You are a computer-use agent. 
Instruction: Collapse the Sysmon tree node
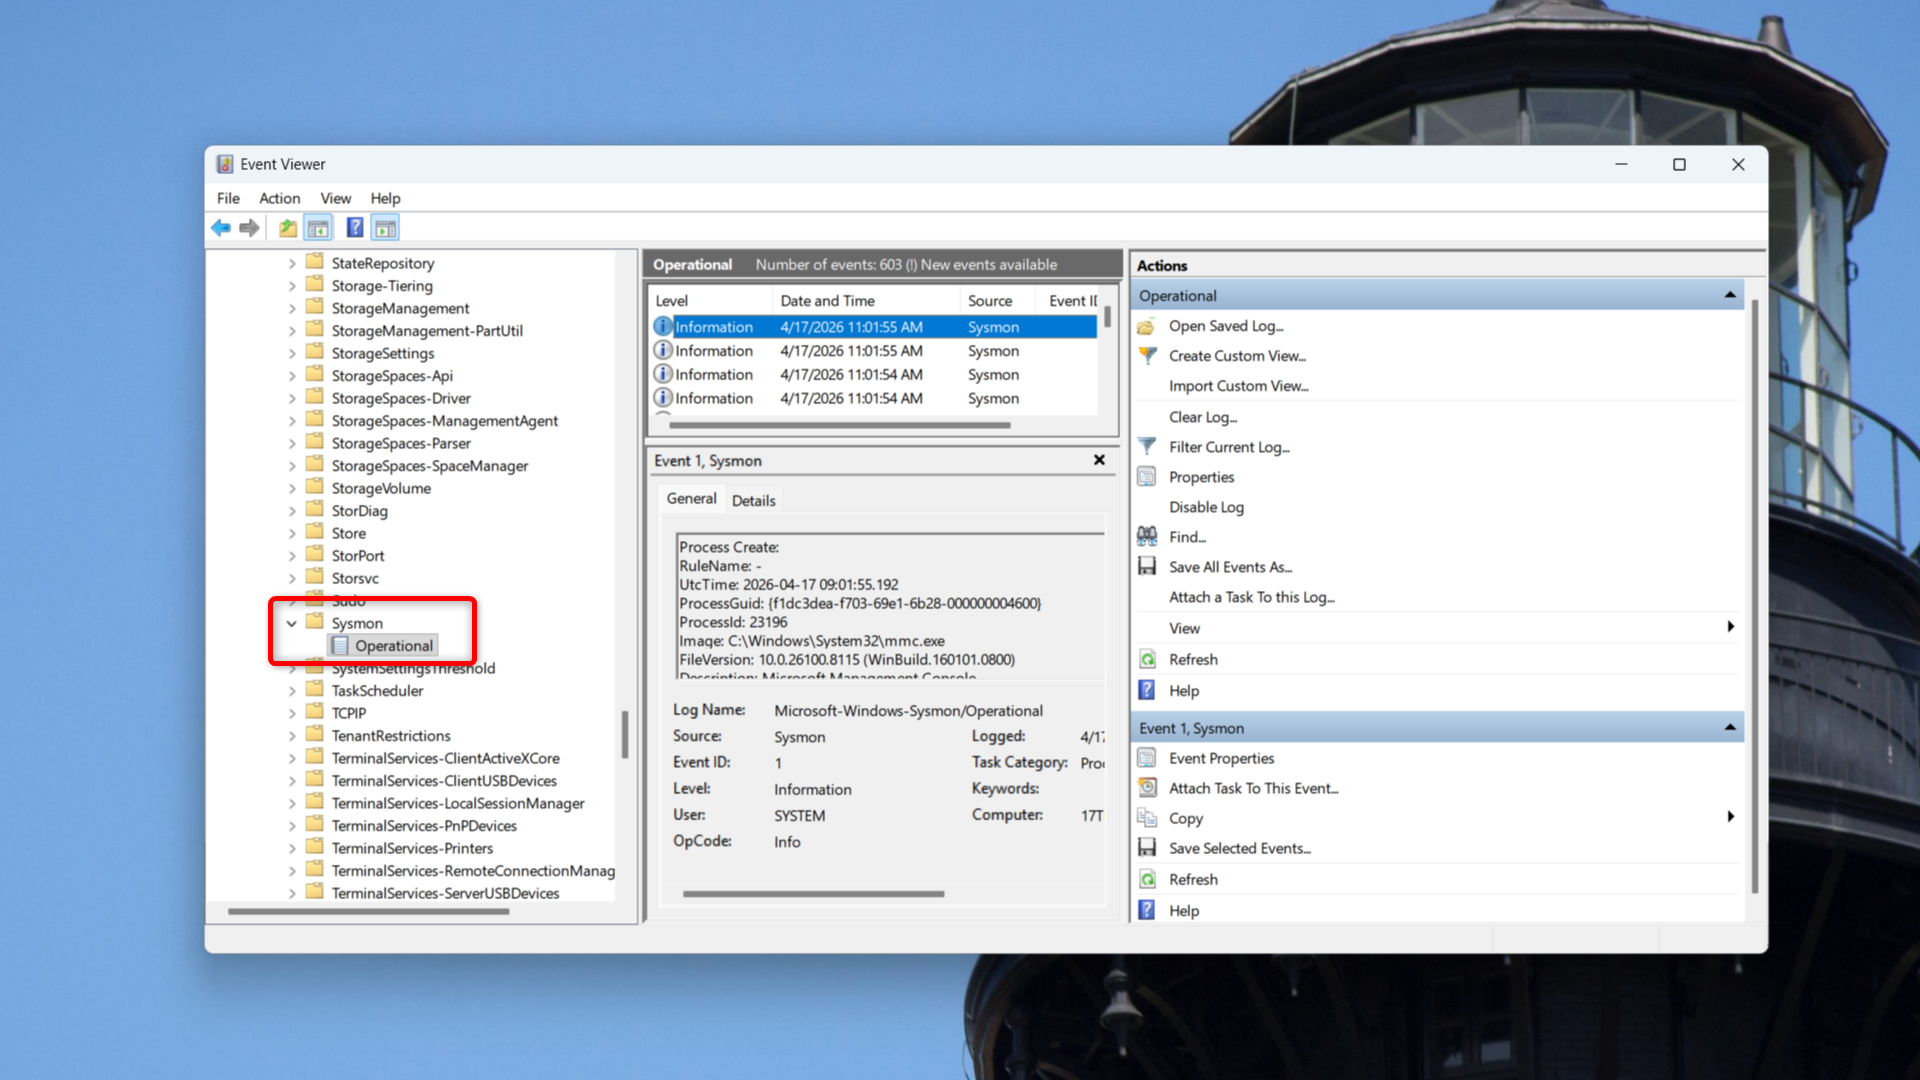point(292,623)
